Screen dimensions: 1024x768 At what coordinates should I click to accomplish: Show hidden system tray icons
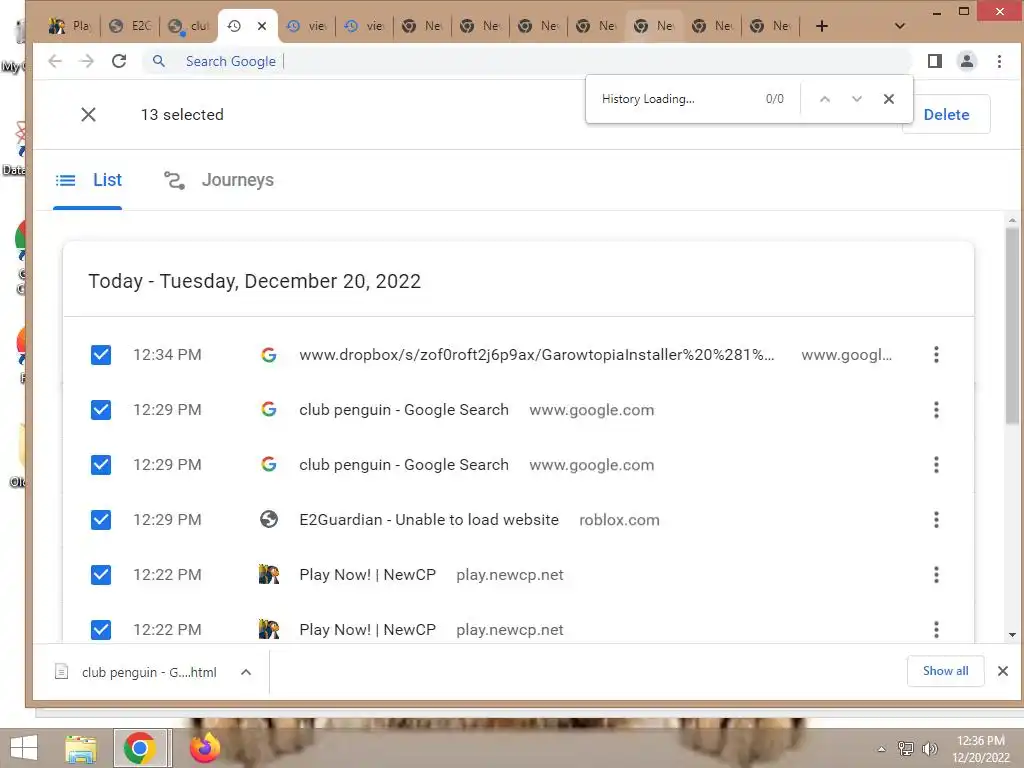pyautogui.click(x=881, y=749)
